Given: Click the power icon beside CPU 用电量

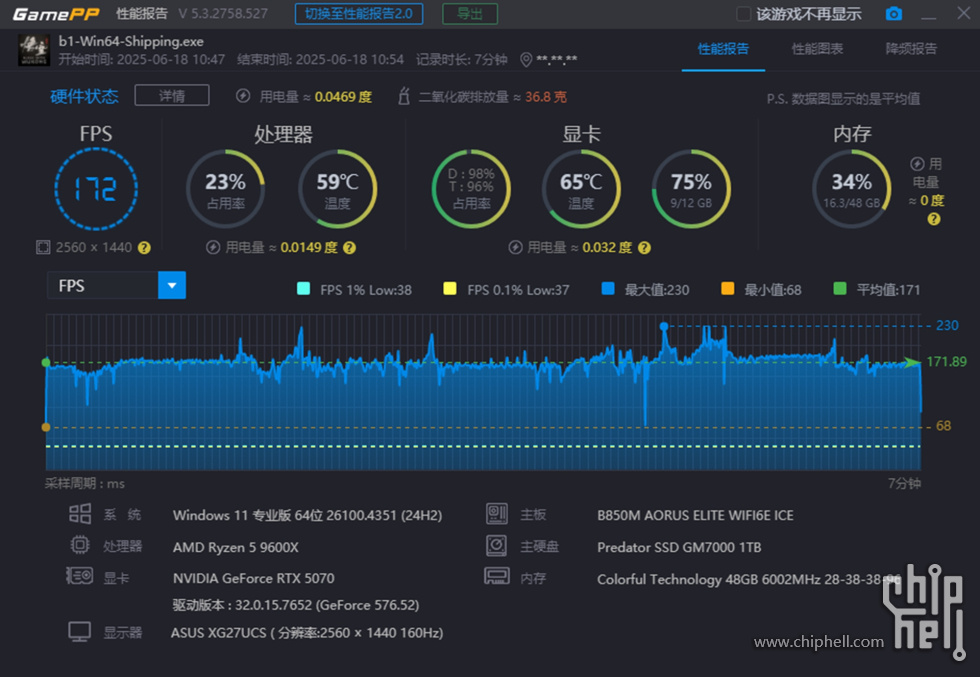Looking at the screenshot, I should tap(213, 248).
